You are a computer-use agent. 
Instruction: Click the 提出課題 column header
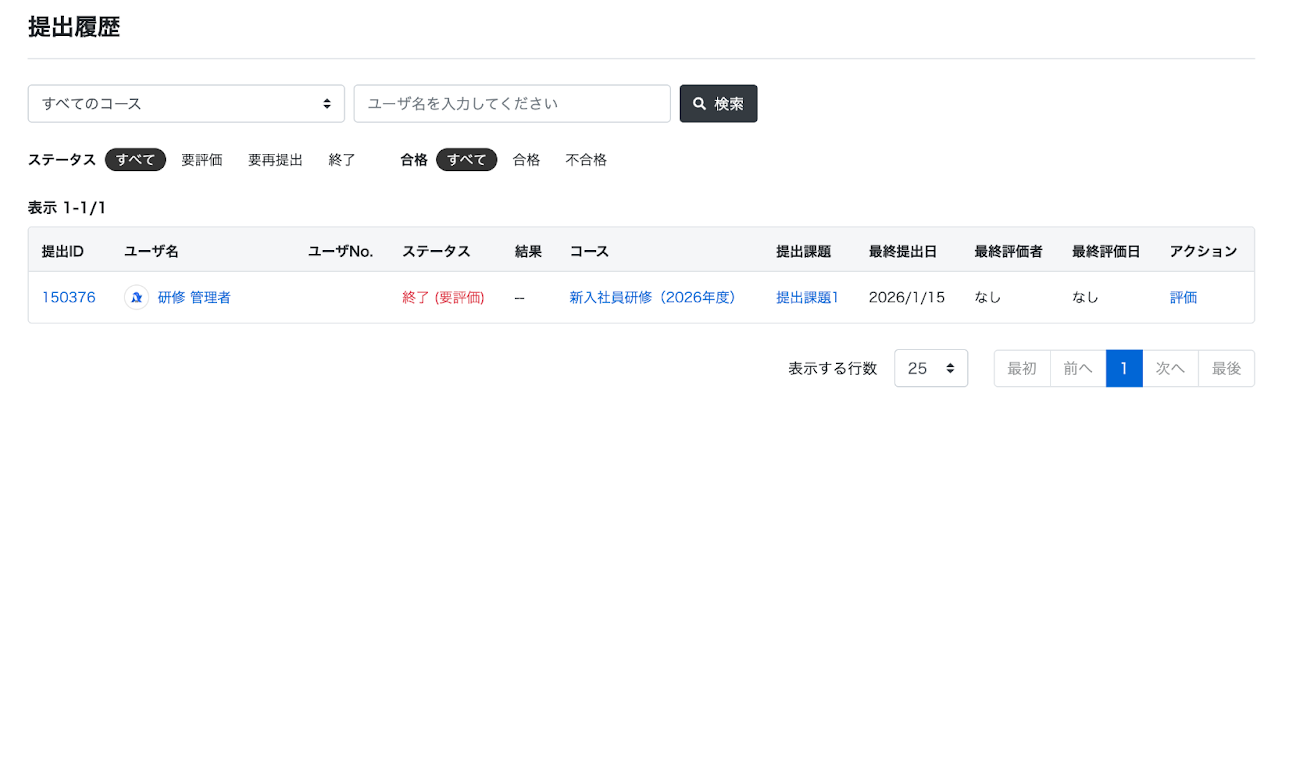(x=804, y=251)
